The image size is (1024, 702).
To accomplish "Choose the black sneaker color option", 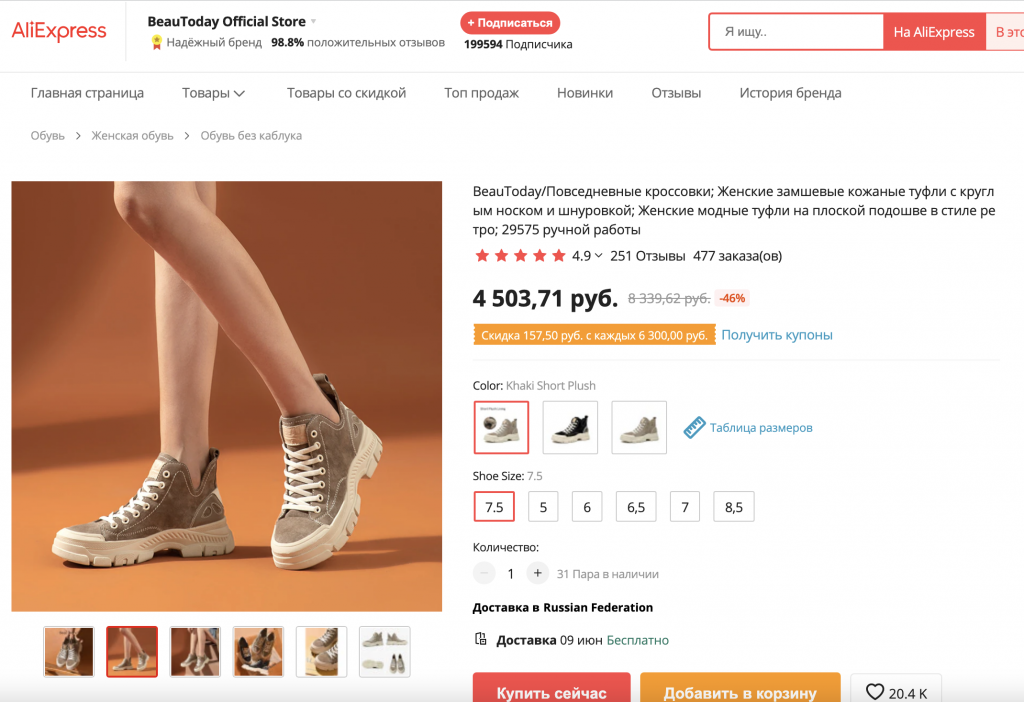I will 570,428.
